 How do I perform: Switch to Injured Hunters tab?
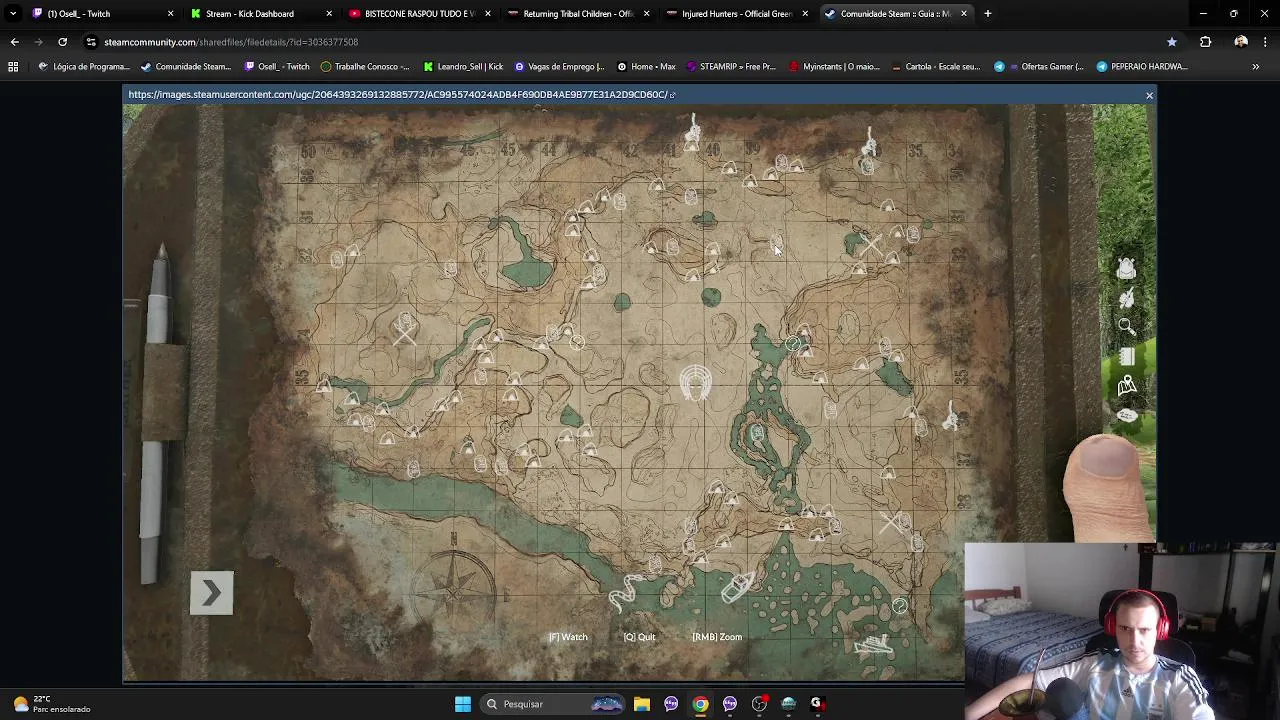[737, 14]
